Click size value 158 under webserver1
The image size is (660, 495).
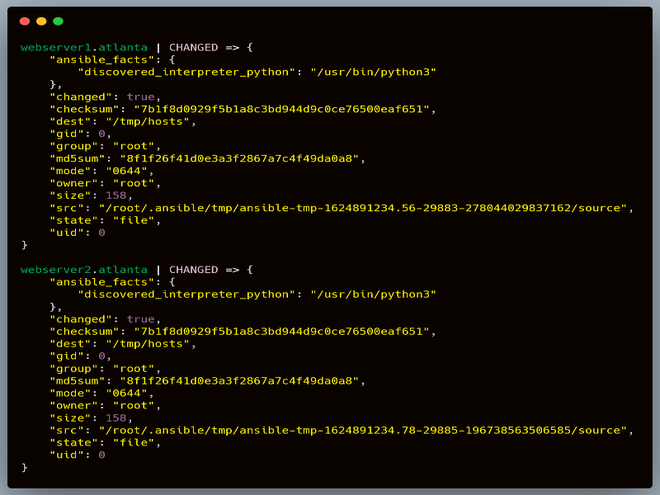click(x=116, y=195)
